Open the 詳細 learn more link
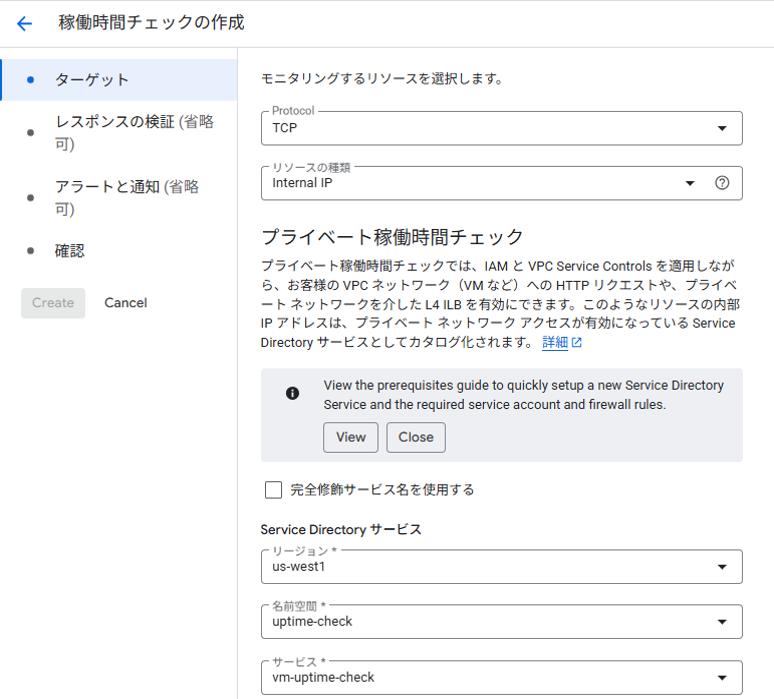The width and height of the screenshot is (774, 699). [x=555, y=342]
